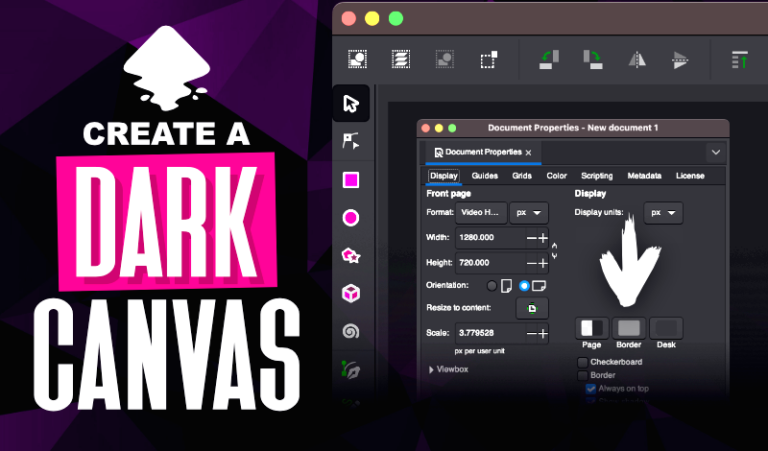
Task: Decrease Scale with minus button
Action: [531, 333]
